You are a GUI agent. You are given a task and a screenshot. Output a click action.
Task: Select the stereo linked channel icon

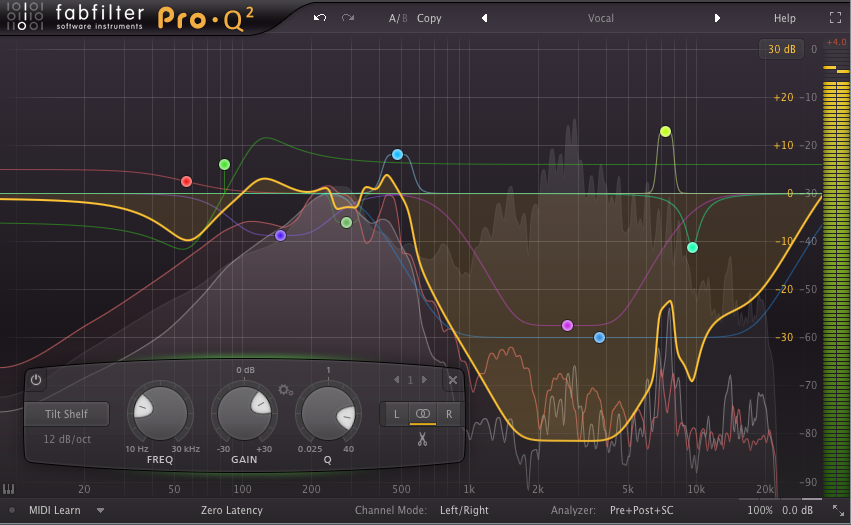422,413
